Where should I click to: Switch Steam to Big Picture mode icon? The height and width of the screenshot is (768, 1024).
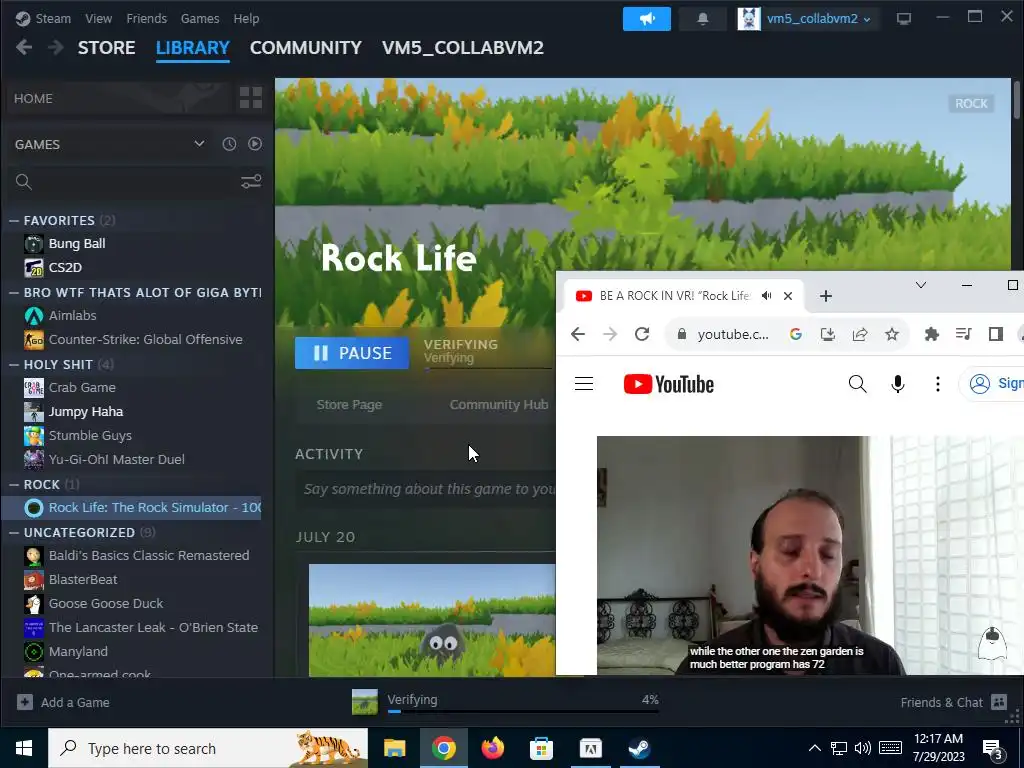click(904, 19)
